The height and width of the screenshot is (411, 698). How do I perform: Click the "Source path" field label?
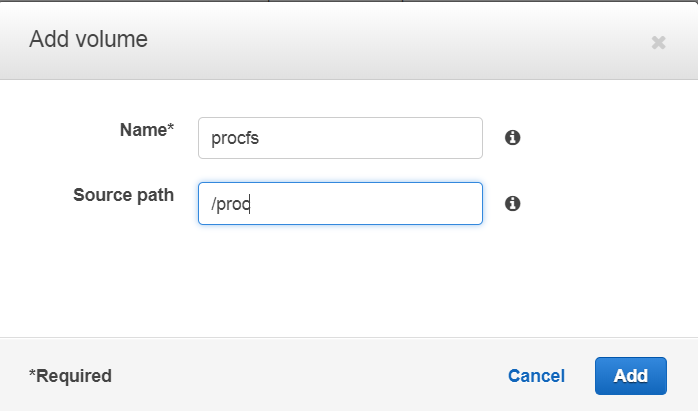pyautogui.click(x=123, y=194)
